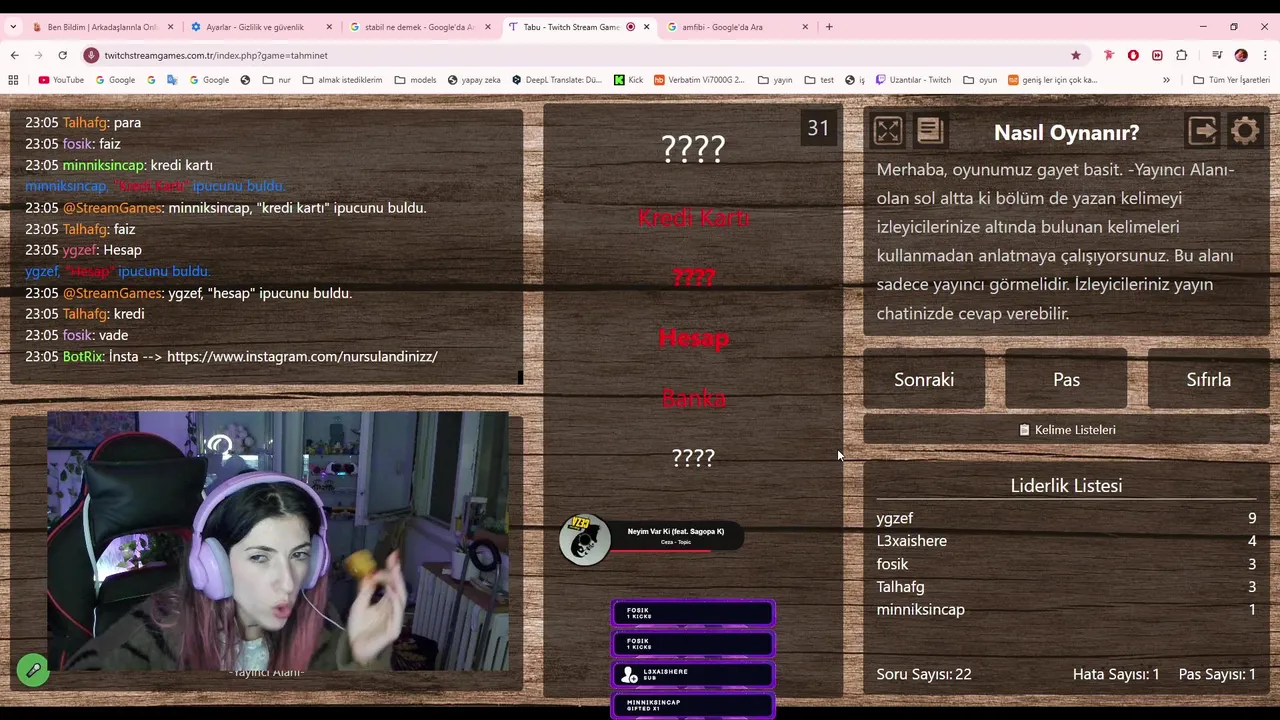Open the DeepL Translate bookmark
The width and height of the screenshot is (1280, 720).
[557, 80]
